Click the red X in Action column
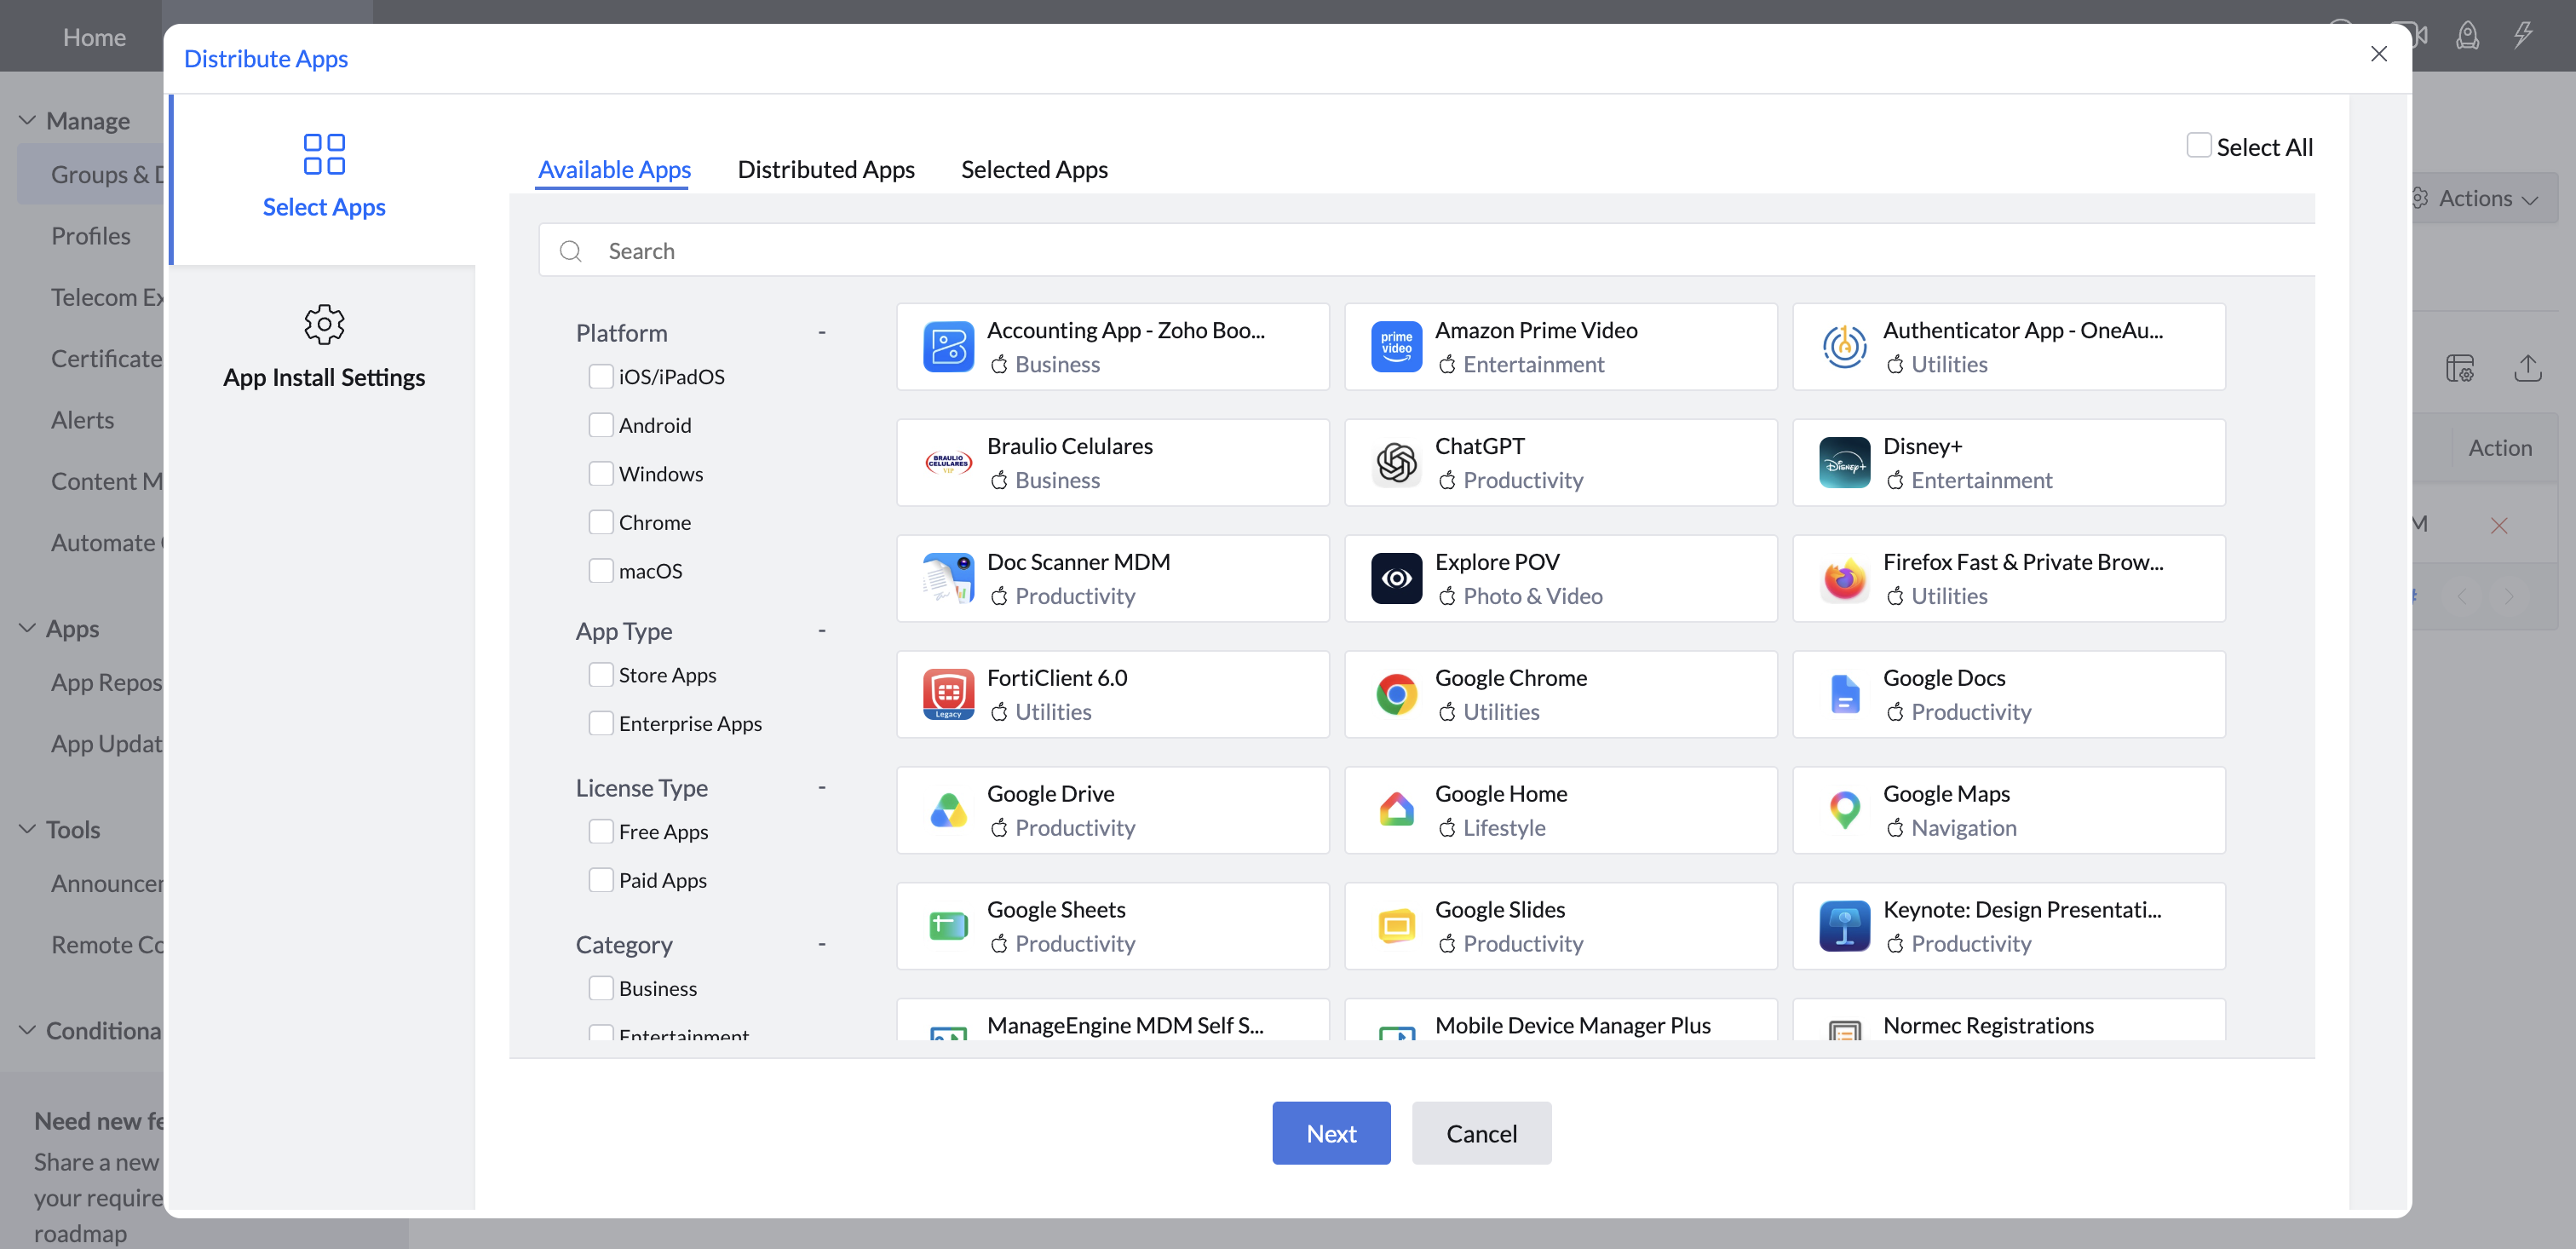 [2498, 525]
